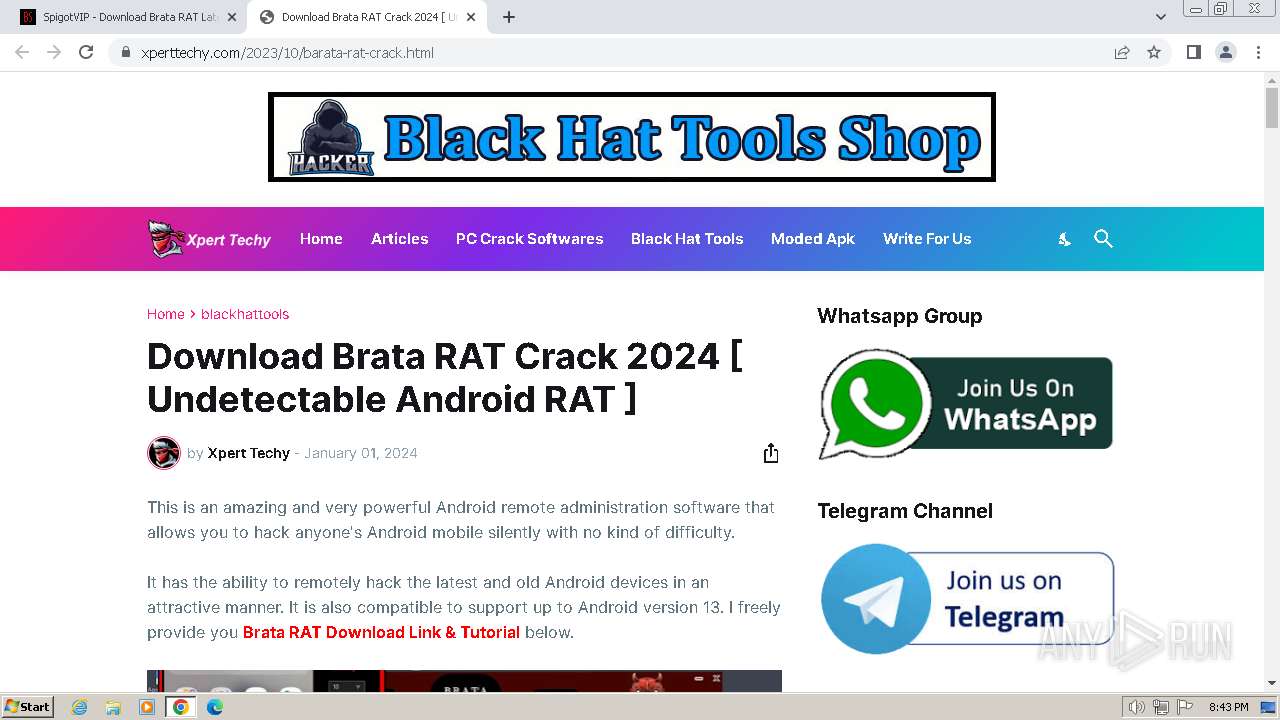This screenshot has width=1280, height=720.
Task: Open the PC Crack Softwares menu item
Action: pyautogui.click(x=529, y=239)
